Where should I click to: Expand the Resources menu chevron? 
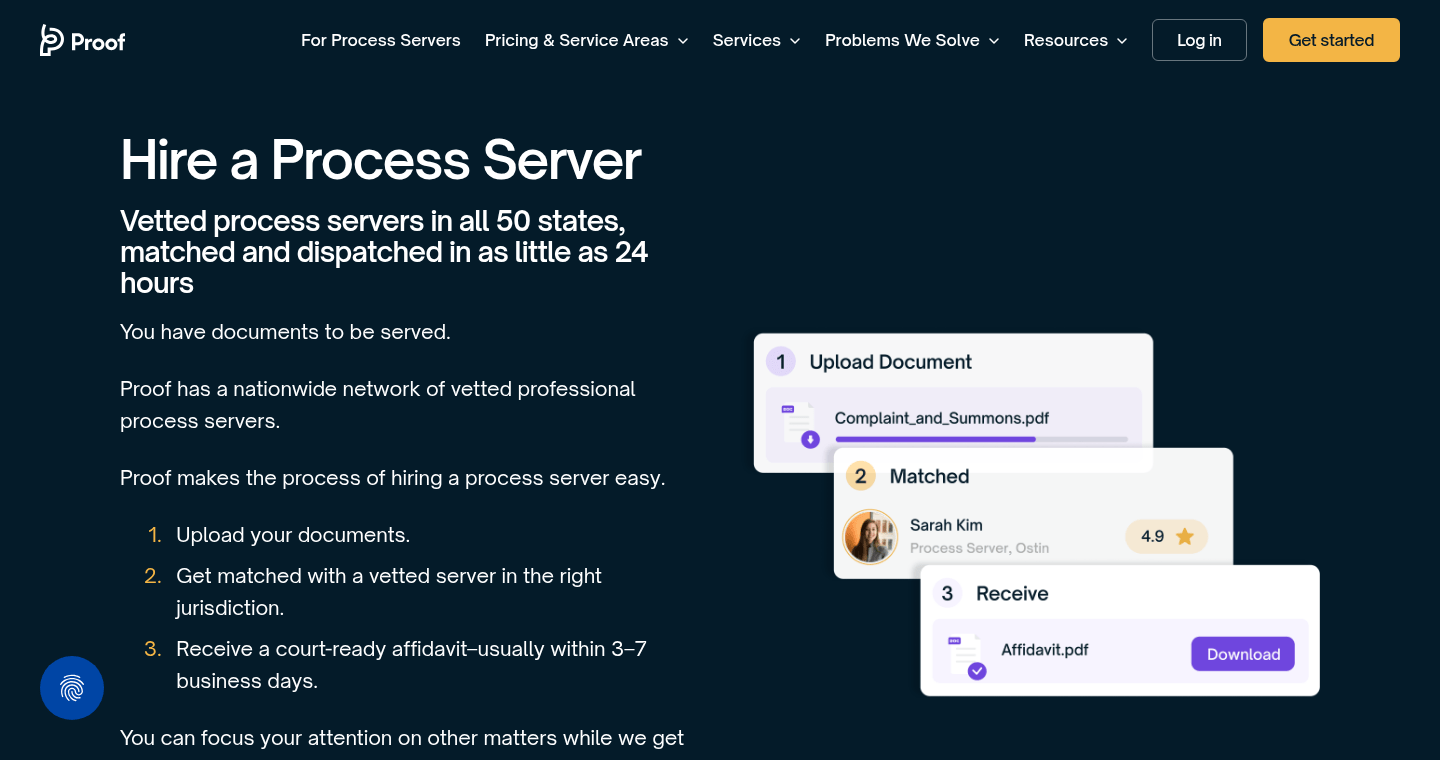1122,41
